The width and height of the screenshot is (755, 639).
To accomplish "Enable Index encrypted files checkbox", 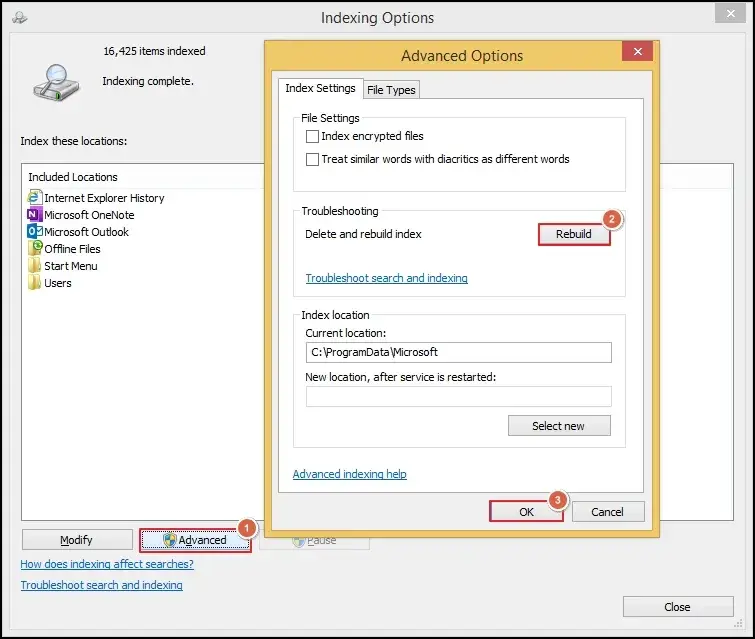I will coord(312,136).
